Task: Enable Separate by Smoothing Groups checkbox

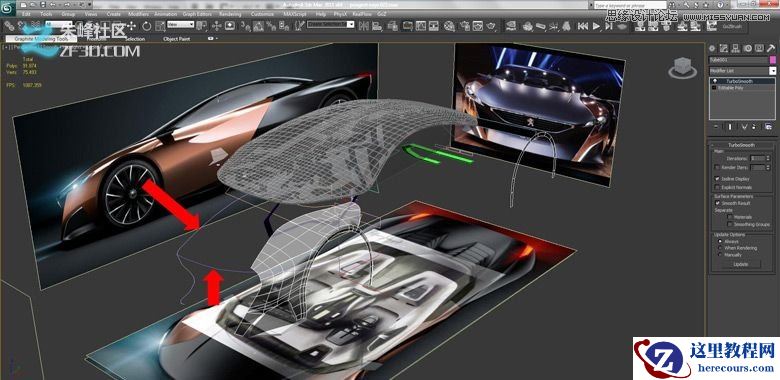Action: (730, 224)
